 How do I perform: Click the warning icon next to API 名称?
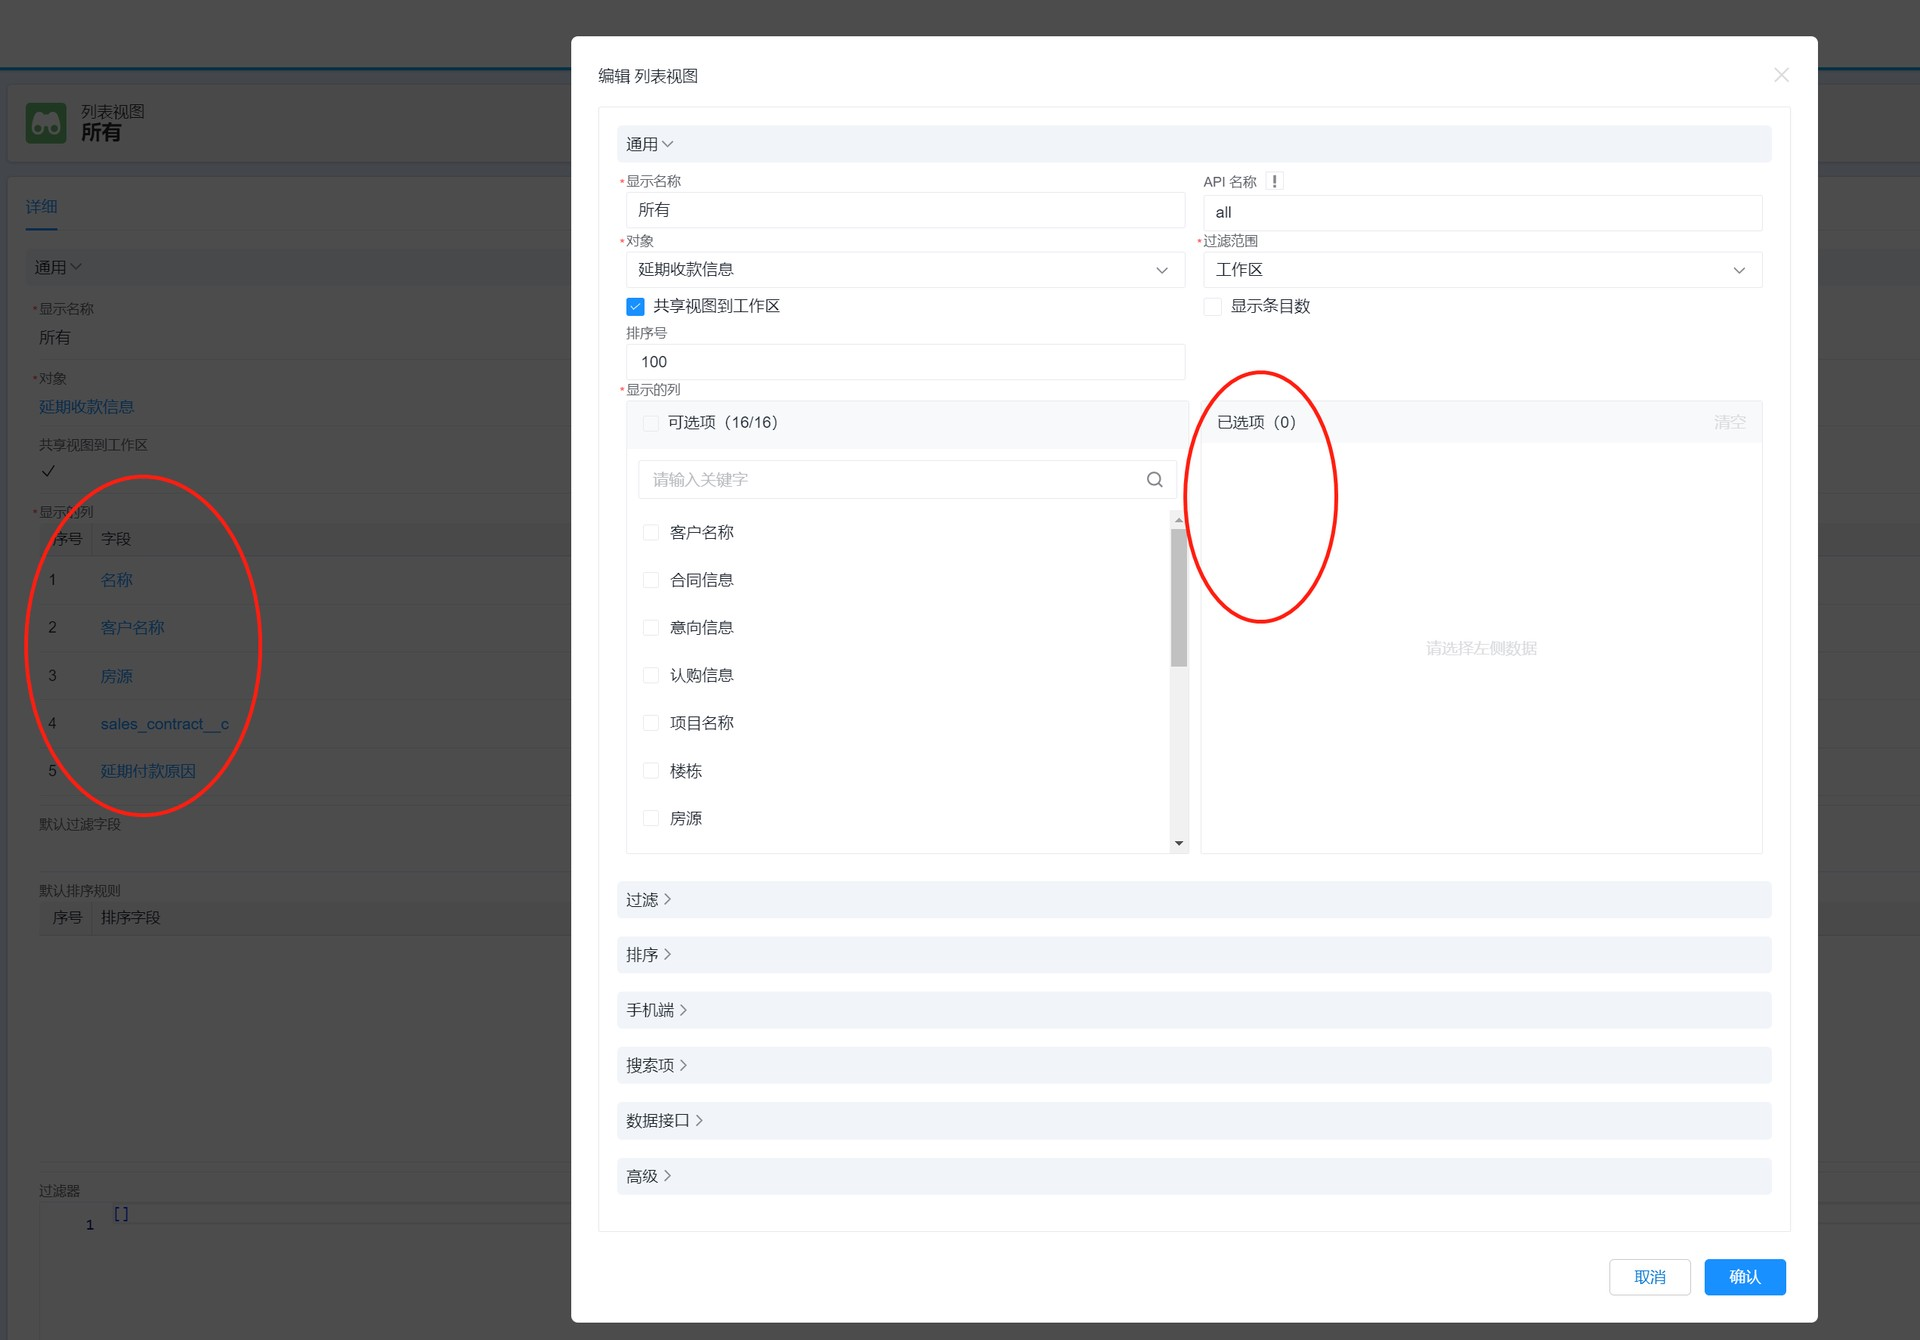tap(1274, 181)
